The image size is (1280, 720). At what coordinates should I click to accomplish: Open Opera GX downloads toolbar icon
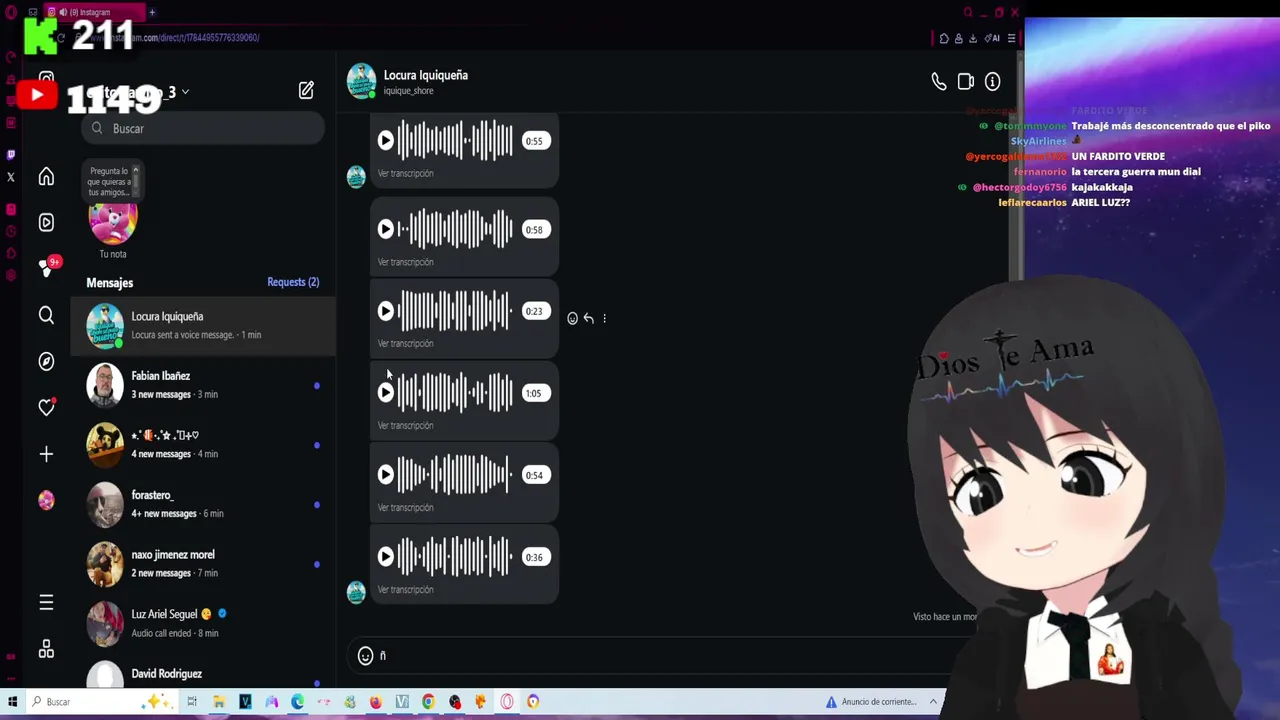pos(973,38)
